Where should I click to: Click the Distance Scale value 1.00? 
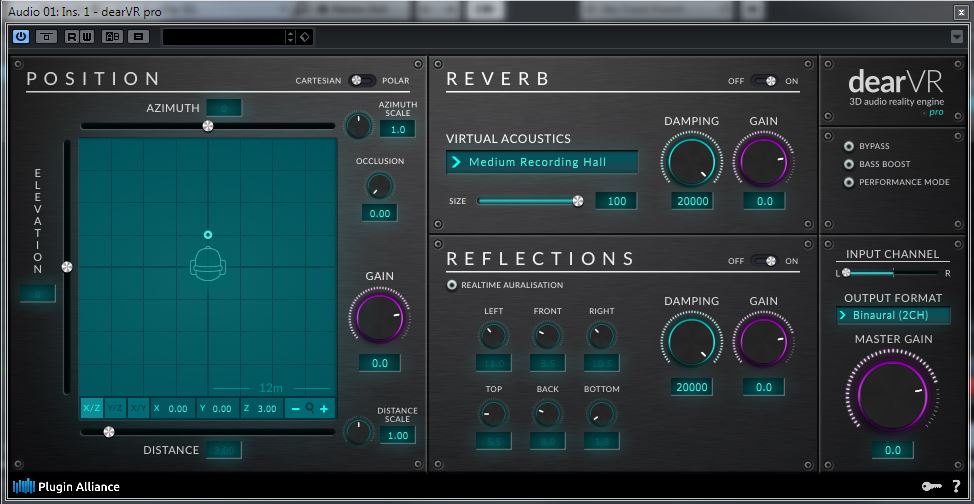(x=398, y=435)
